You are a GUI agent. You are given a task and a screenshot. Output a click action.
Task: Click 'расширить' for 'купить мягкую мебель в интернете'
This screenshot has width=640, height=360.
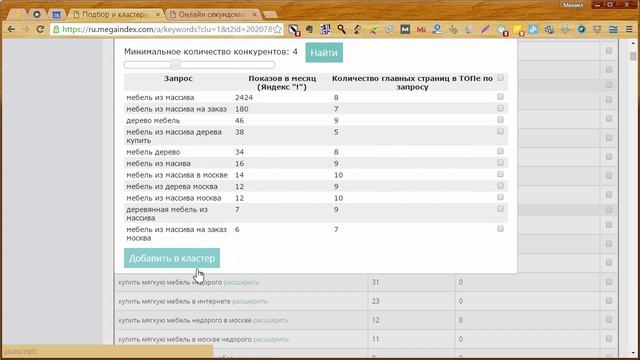pyautogui.click(x=250, y=301)
